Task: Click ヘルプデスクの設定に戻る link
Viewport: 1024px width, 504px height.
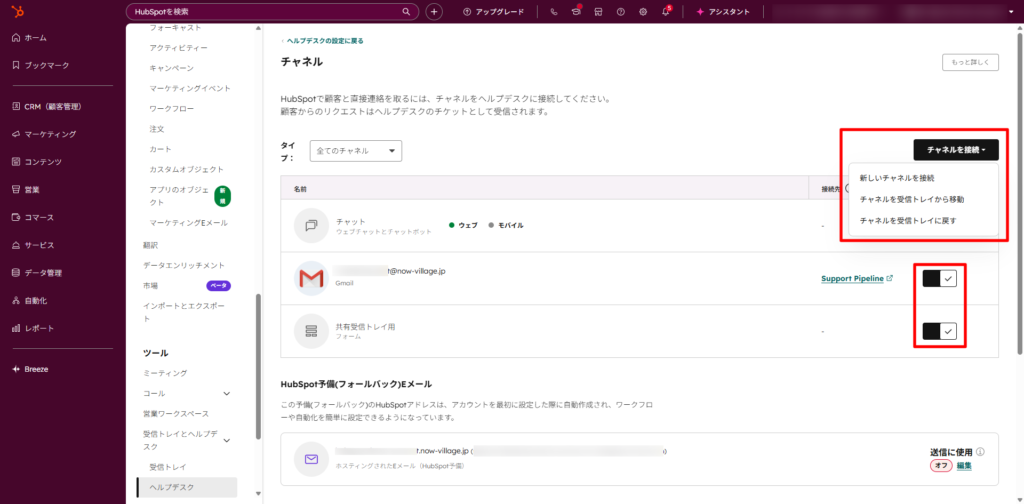Action: pos(325,40)
